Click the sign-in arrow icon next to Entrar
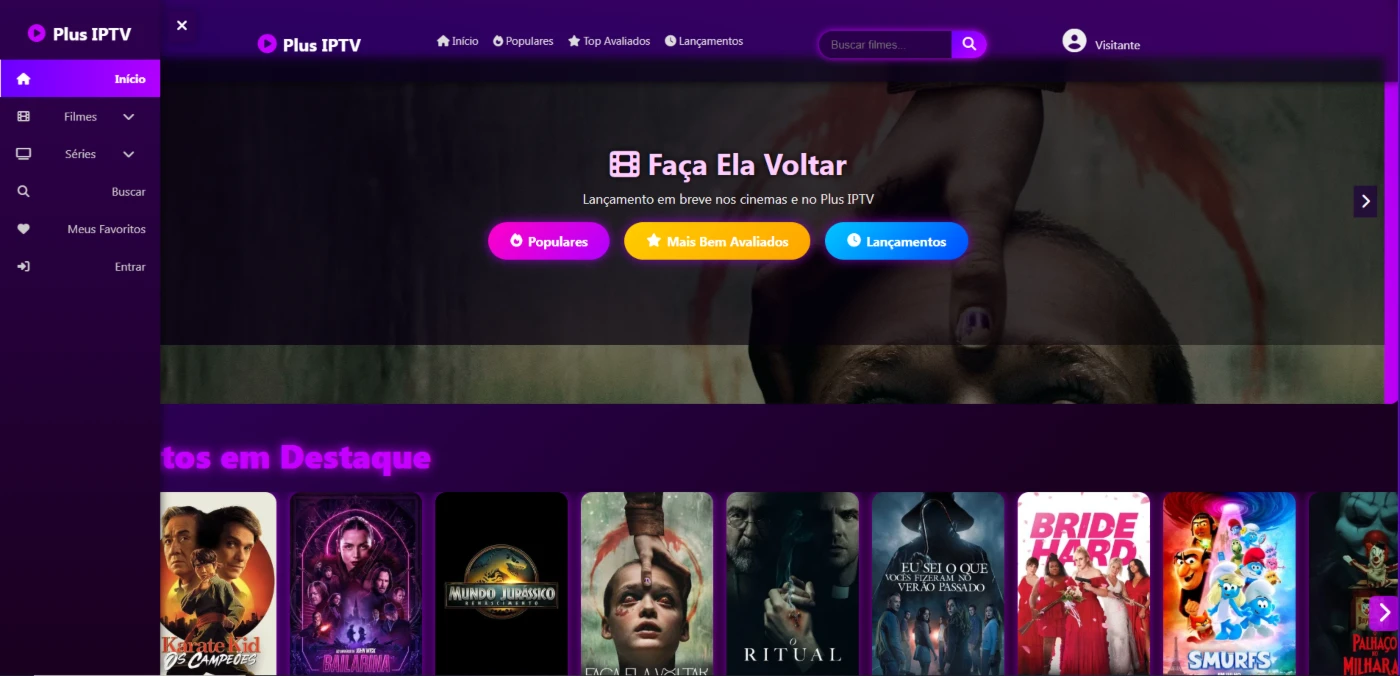The height and width of the screenshot is (676, 1400). coord(24,267)
